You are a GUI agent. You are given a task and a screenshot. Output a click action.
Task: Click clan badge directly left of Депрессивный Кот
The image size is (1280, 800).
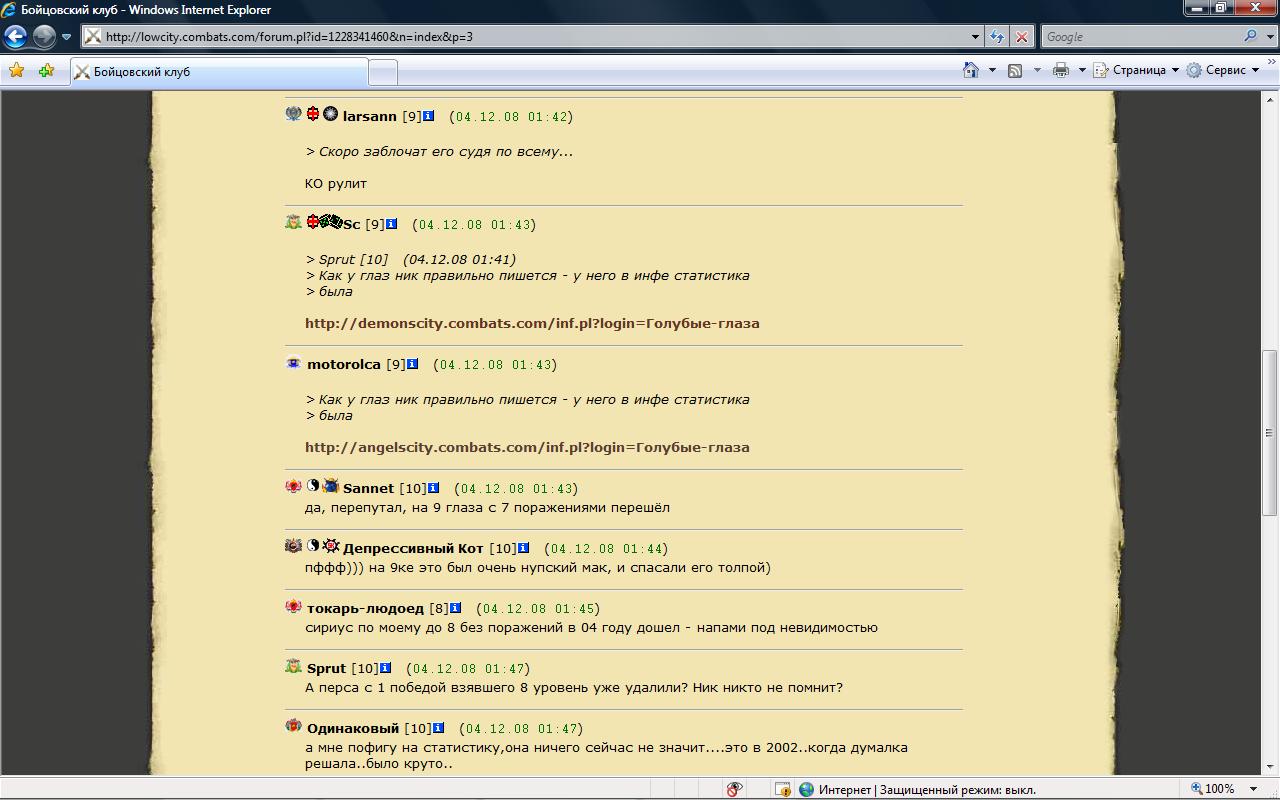tap(331, 546)
